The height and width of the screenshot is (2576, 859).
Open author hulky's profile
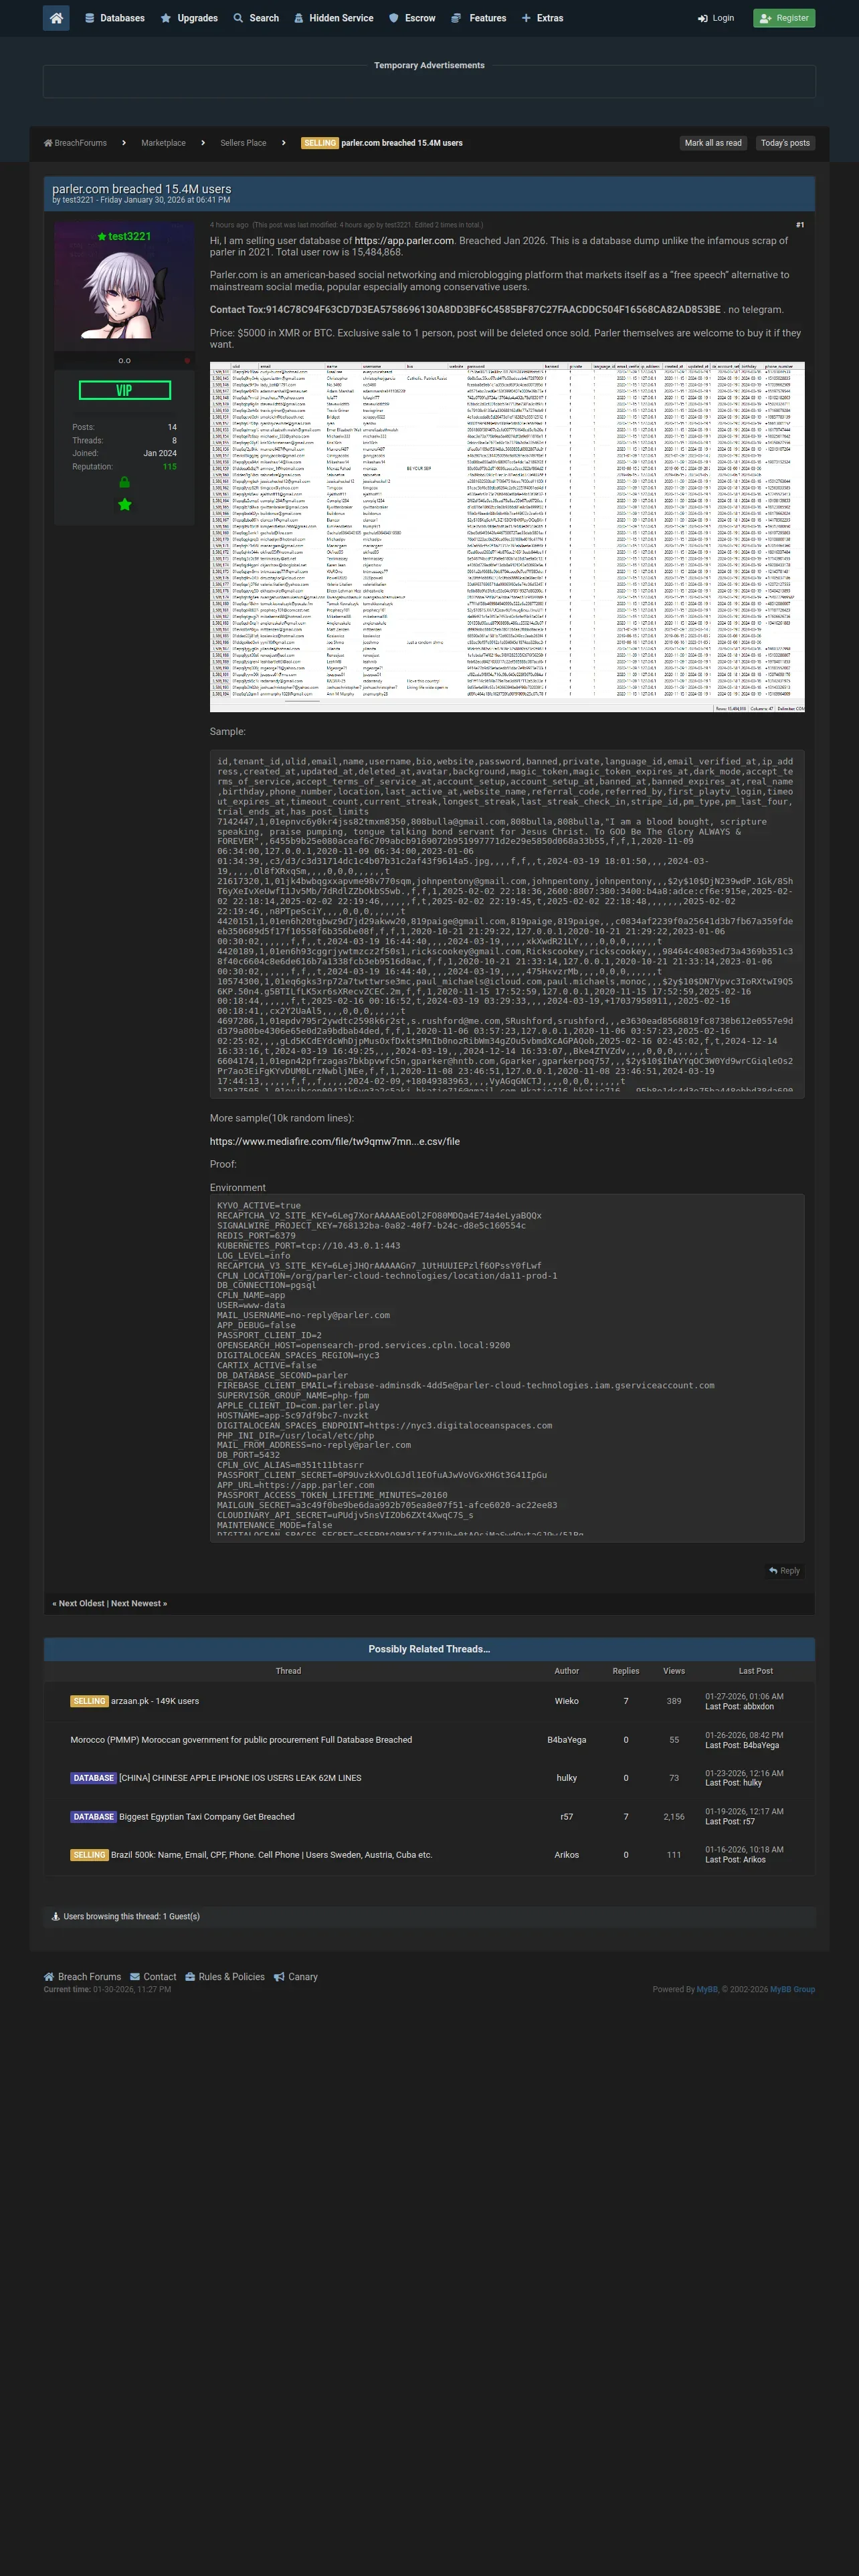coord(566,1778)
